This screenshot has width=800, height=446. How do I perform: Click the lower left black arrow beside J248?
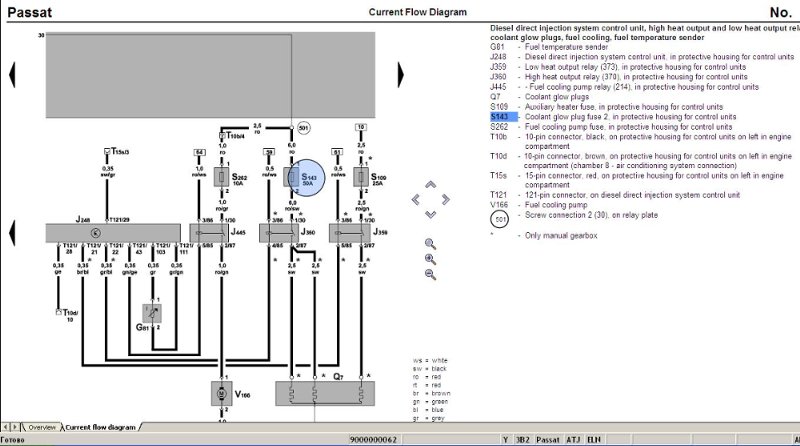click(12, 233)
